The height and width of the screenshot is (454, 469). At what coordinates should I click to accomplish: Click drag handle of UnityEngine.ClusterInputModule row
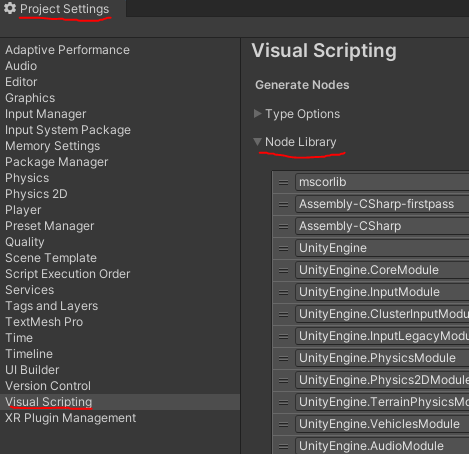pyautogui.click(x=283, y=314)
